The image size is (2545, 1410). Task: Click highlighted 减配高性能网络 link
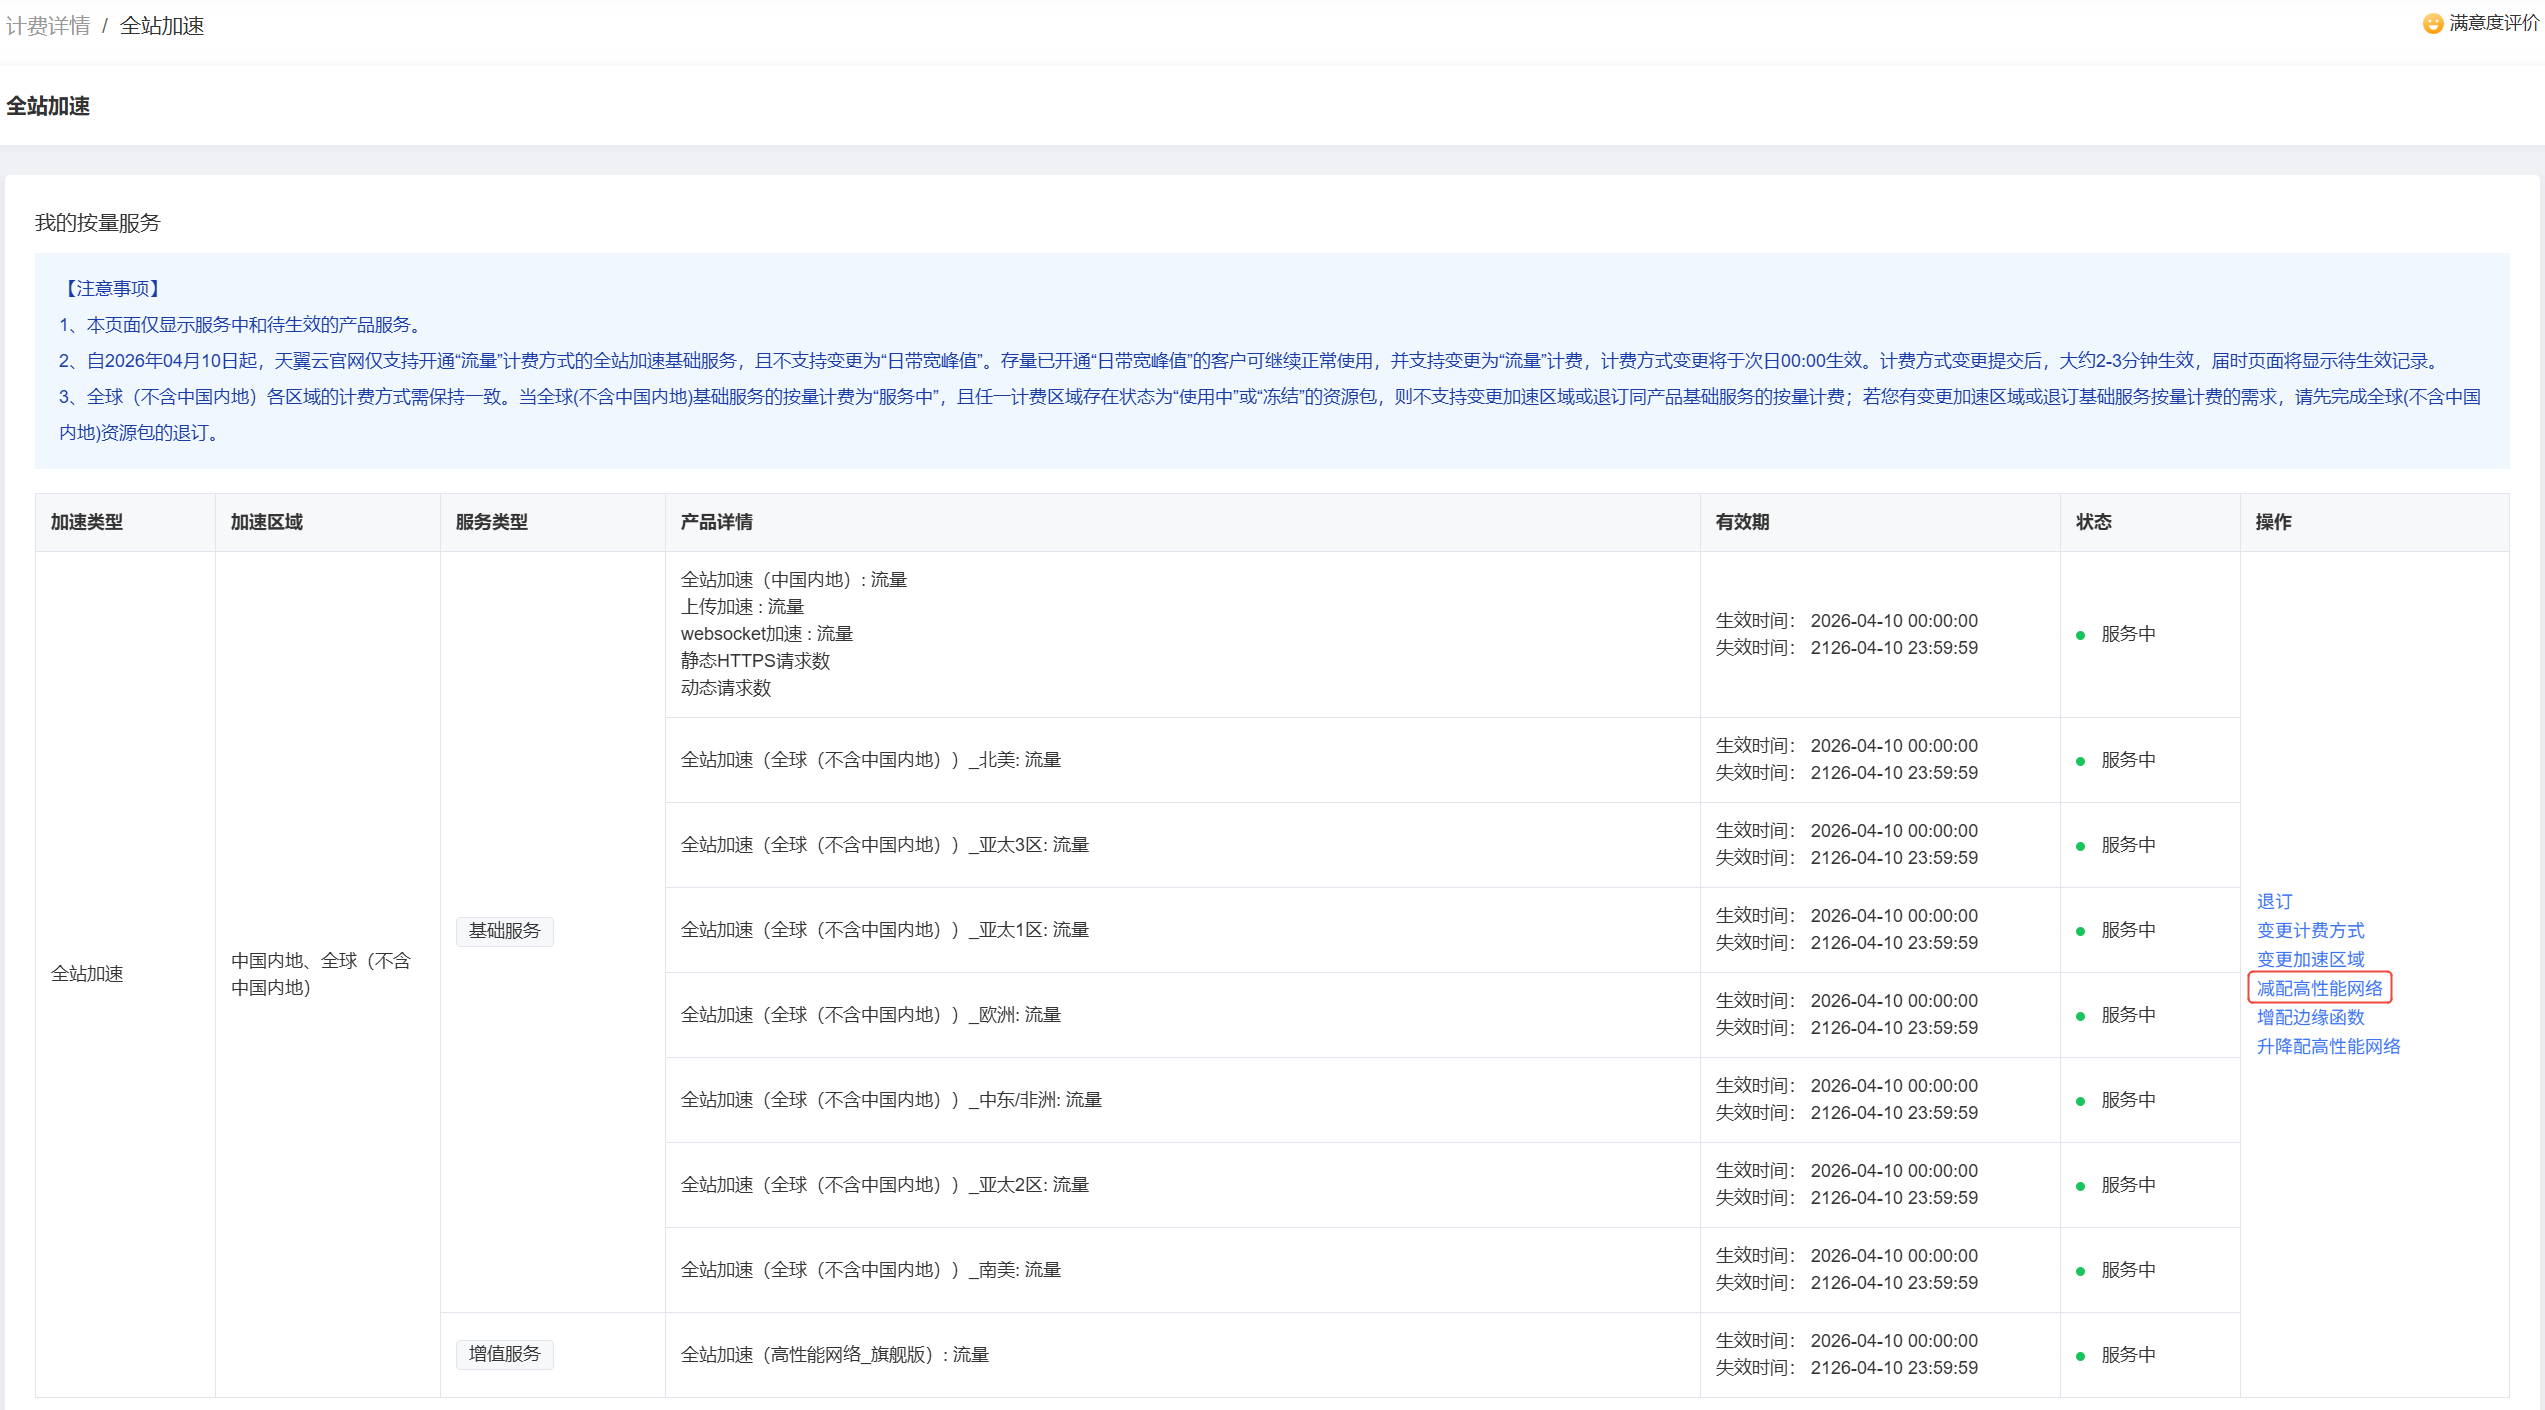pos(2319,988)
